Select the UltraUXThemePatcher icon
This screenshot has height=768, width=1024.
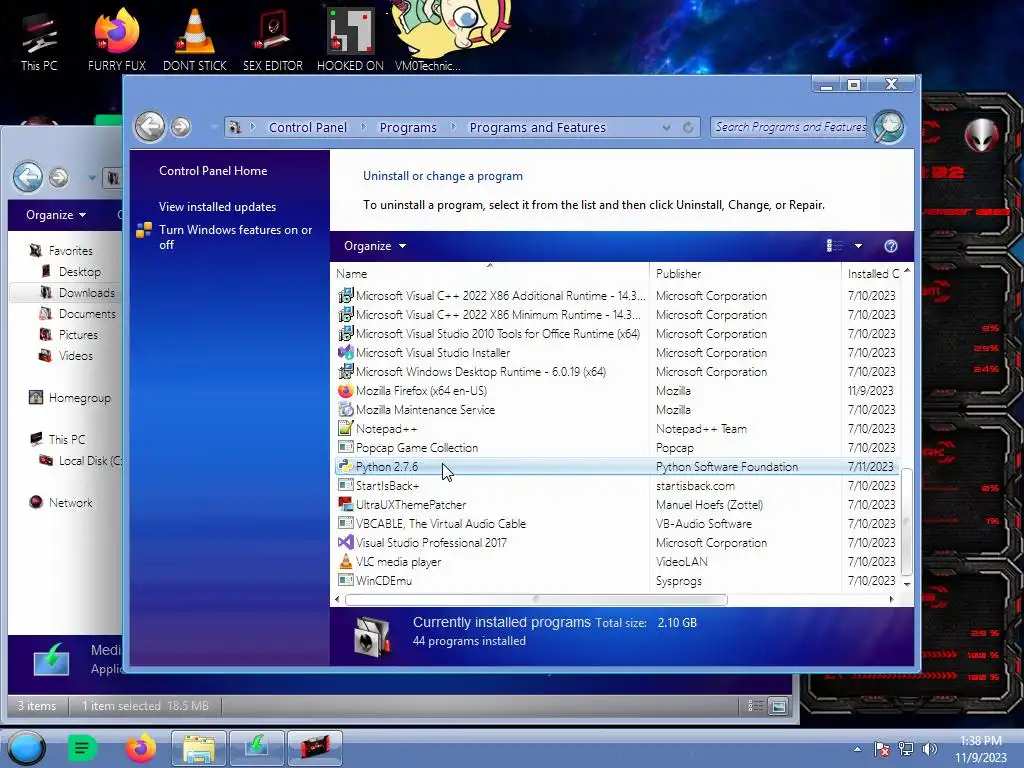click(x=345, y=505)
